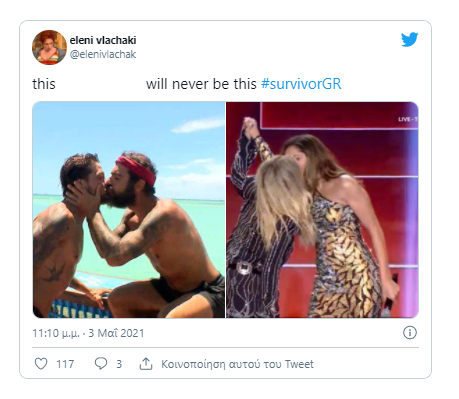Open replies via the speech bubble icon
The height and width of the screenshot is (399, 459).
tap(101, 364)
